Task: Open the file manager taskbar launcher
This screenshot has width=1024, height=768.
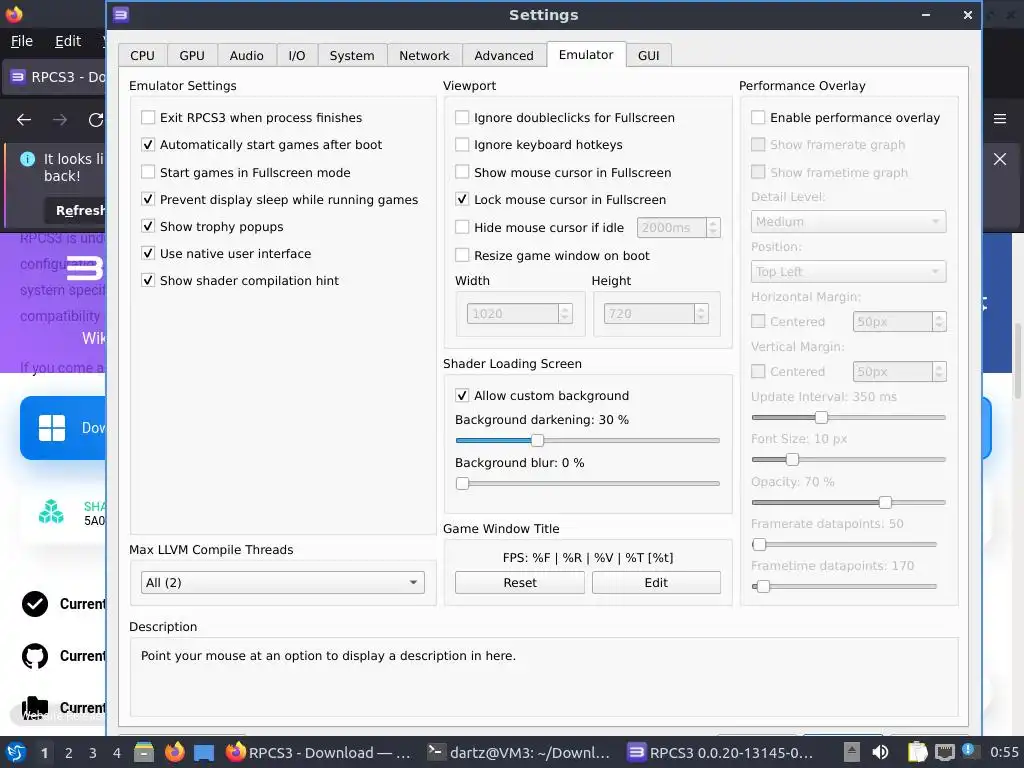Action: [144, 752]
